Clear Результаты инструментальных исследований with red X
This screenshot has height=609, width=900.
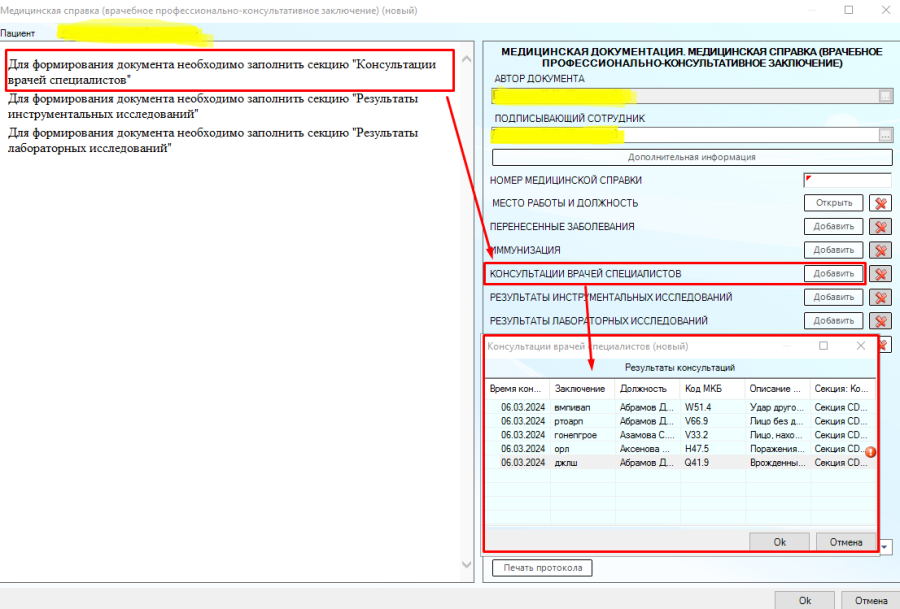click(x=880, y=297)
